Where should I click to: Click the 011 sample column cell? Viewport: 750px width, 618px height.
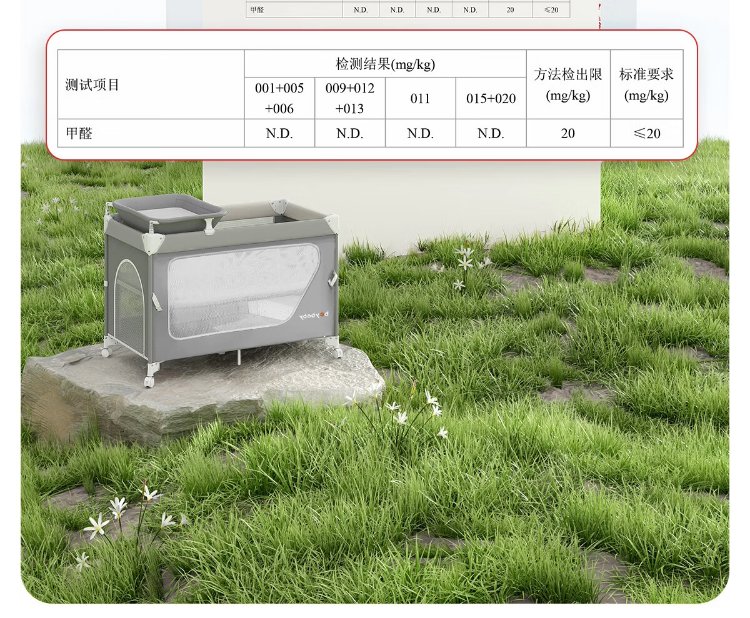(x=420, y=98)
